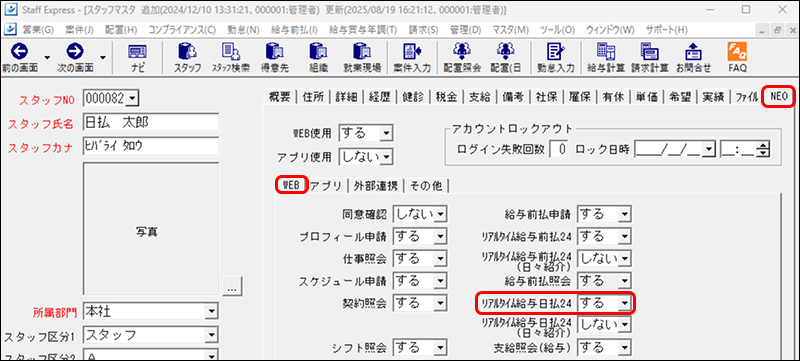Open the スタッフ区分1 dropdown

tap(211, 335)
